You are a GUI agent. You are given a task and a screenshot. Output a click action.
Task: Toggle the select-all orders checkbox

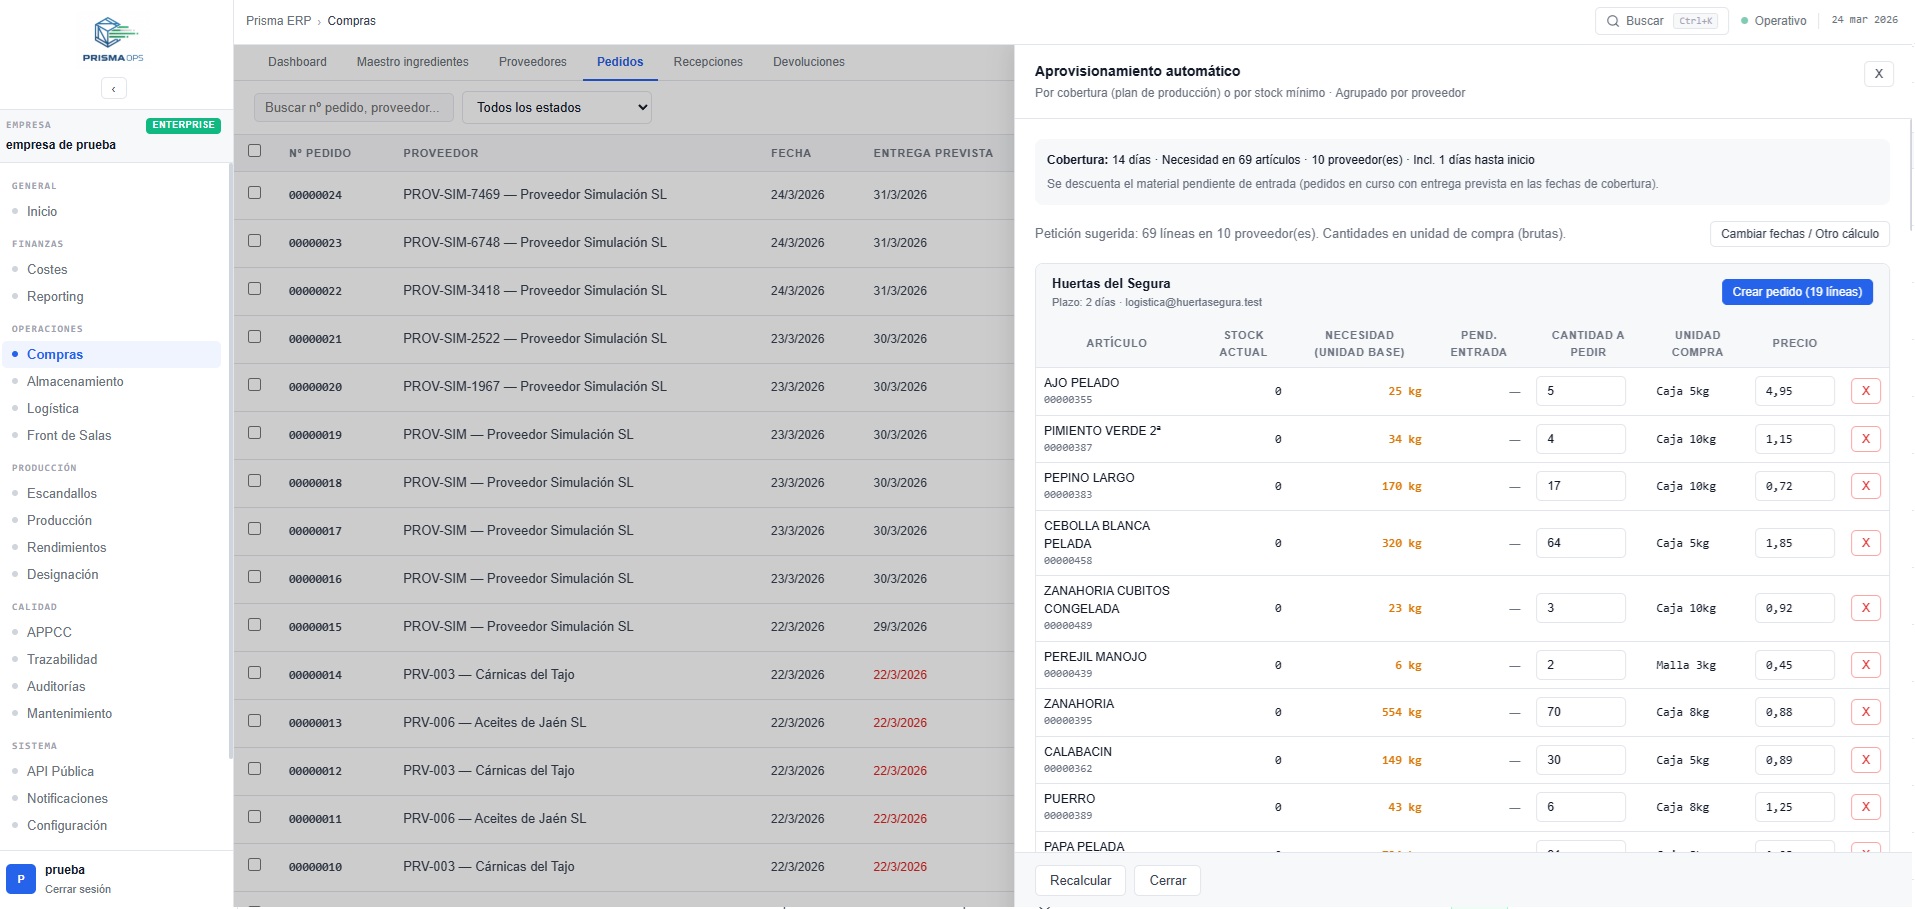[255, 151]
